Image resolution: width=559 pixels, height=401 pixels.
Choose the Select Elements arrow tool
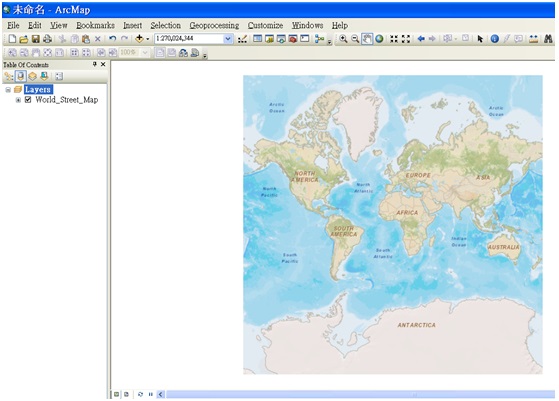480,39
